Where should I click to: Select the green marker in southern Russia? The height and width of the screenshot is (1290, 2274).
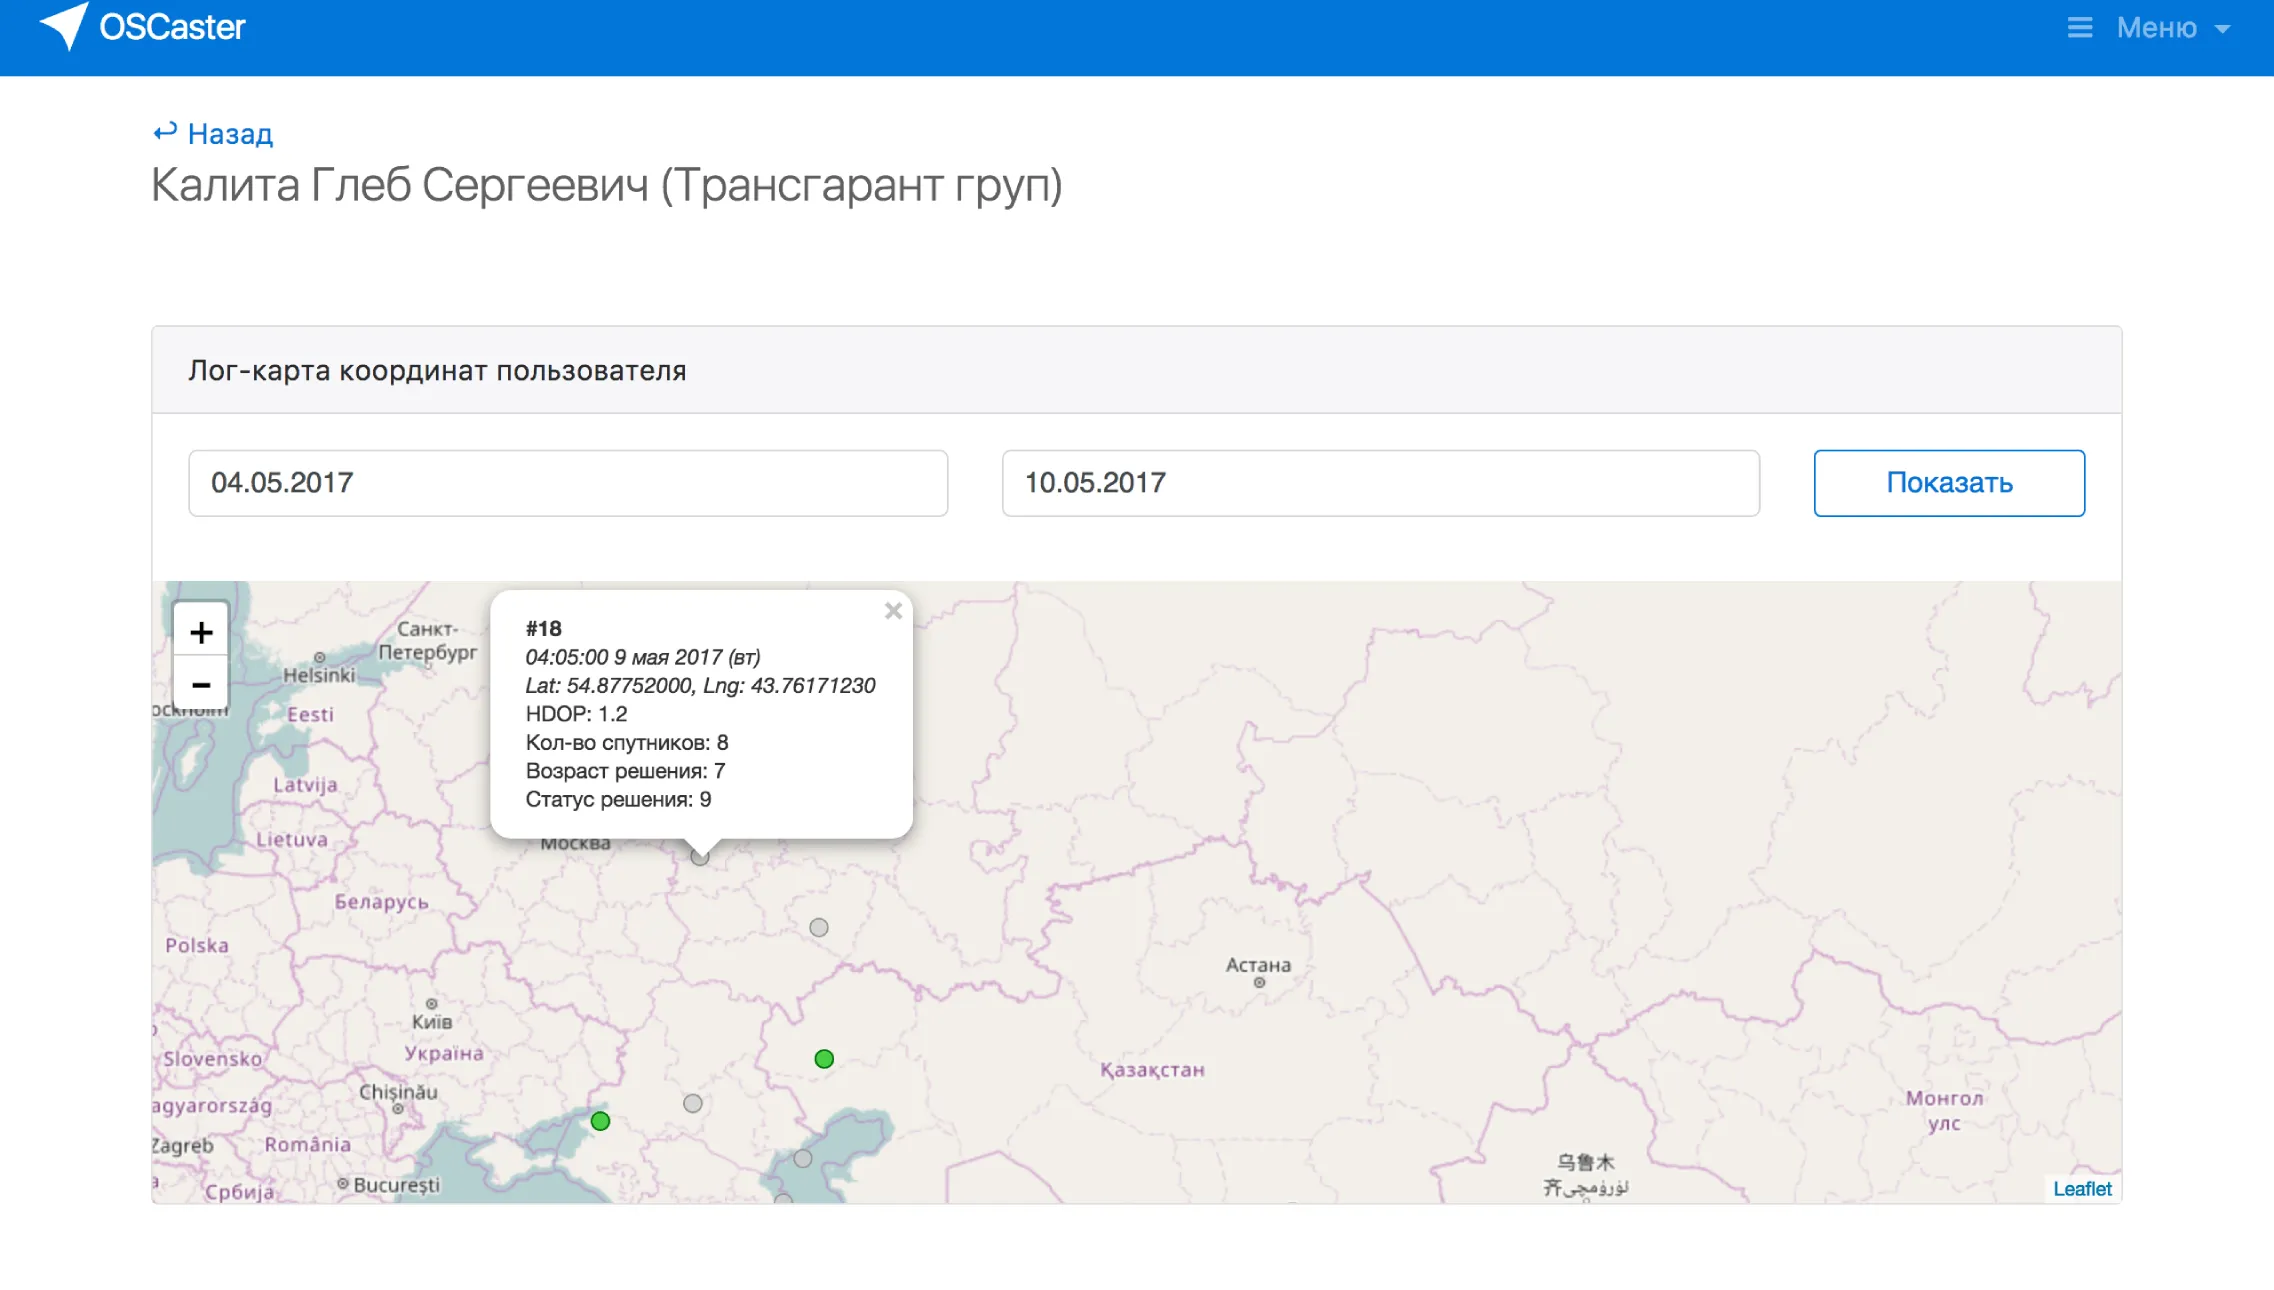(824, 1057)
